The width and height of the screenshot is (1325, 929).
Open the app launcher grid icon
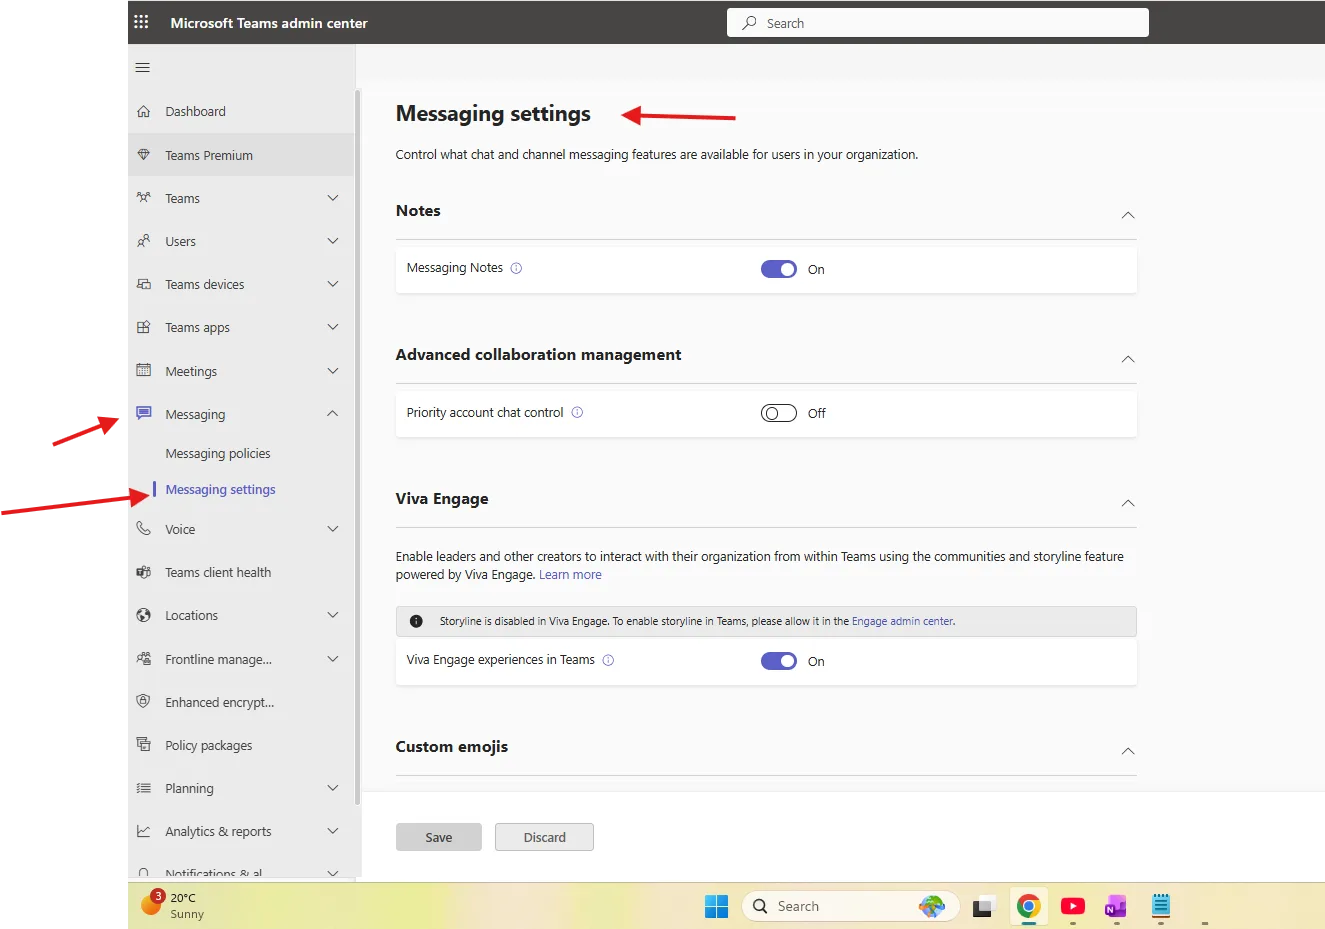click(x=140, y=22)
